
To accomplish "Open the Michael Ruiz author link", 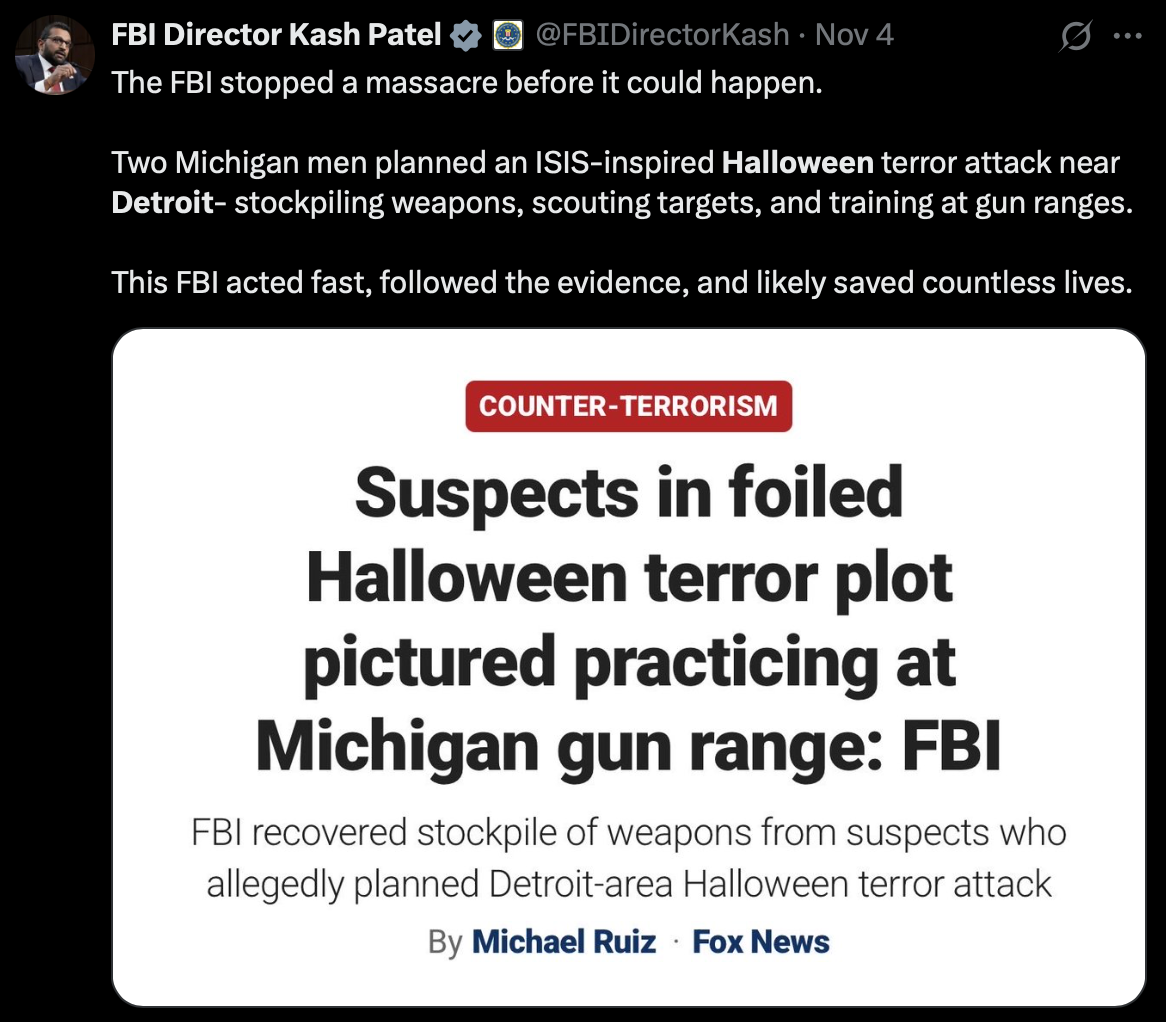I will tap(564, 941).
